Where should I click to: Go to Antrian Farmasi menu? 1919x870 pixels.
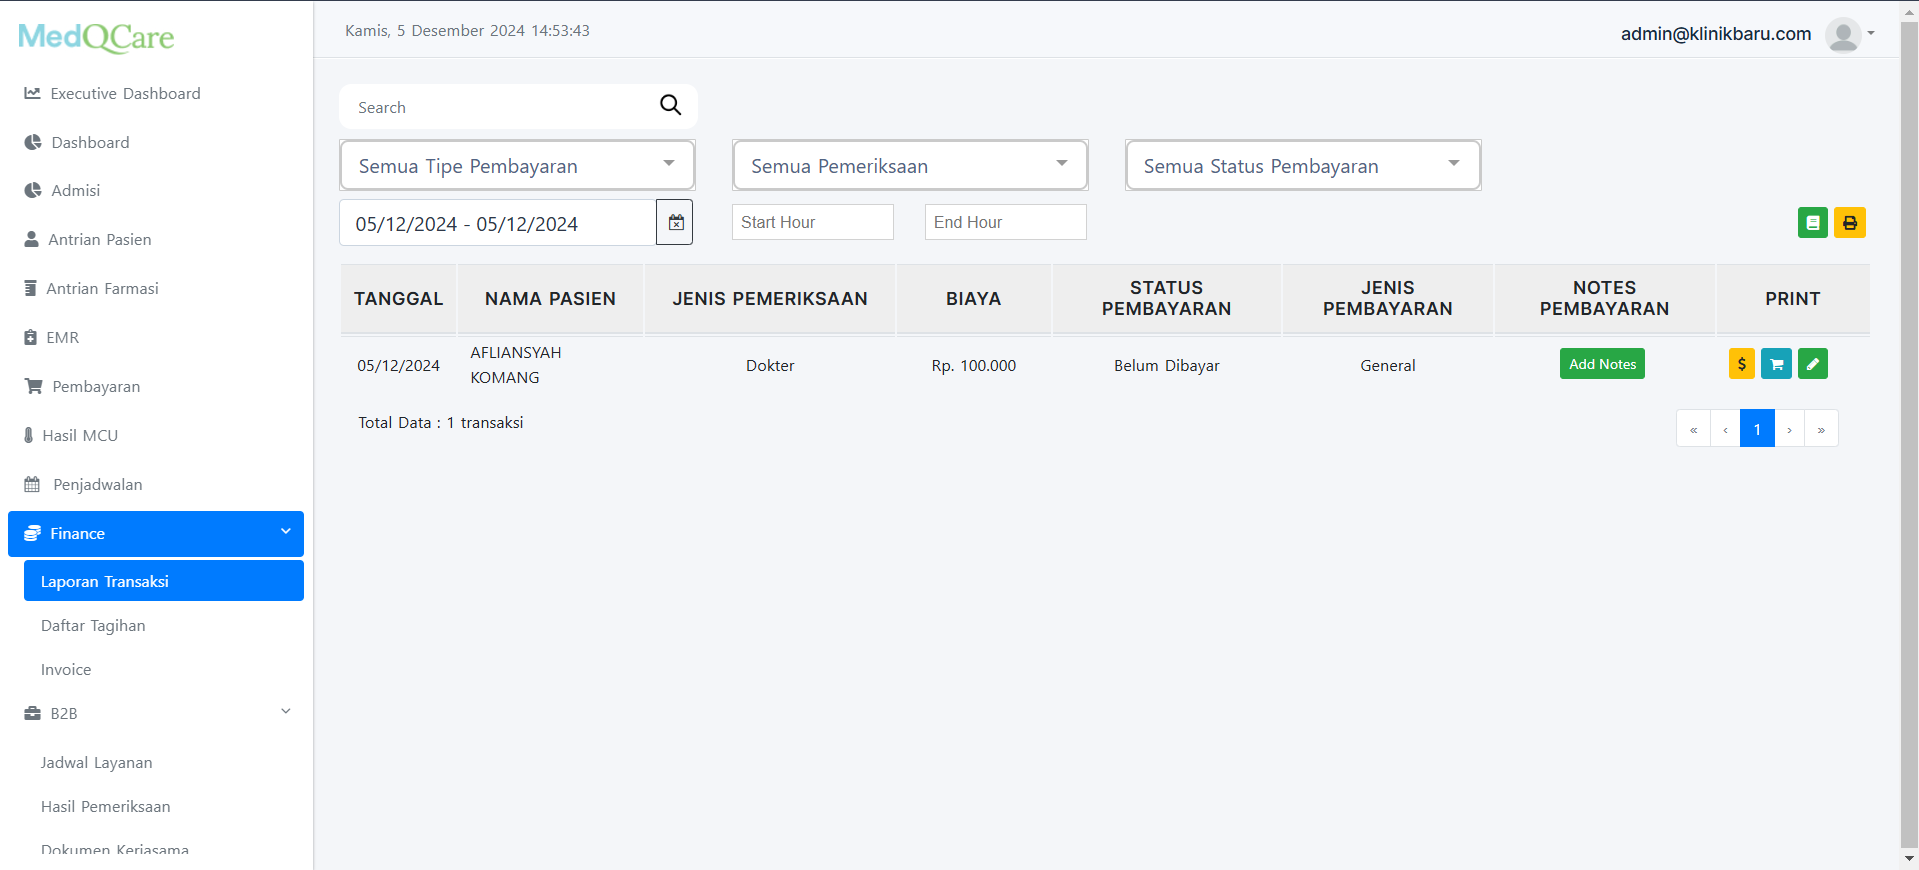coord(102,289)
